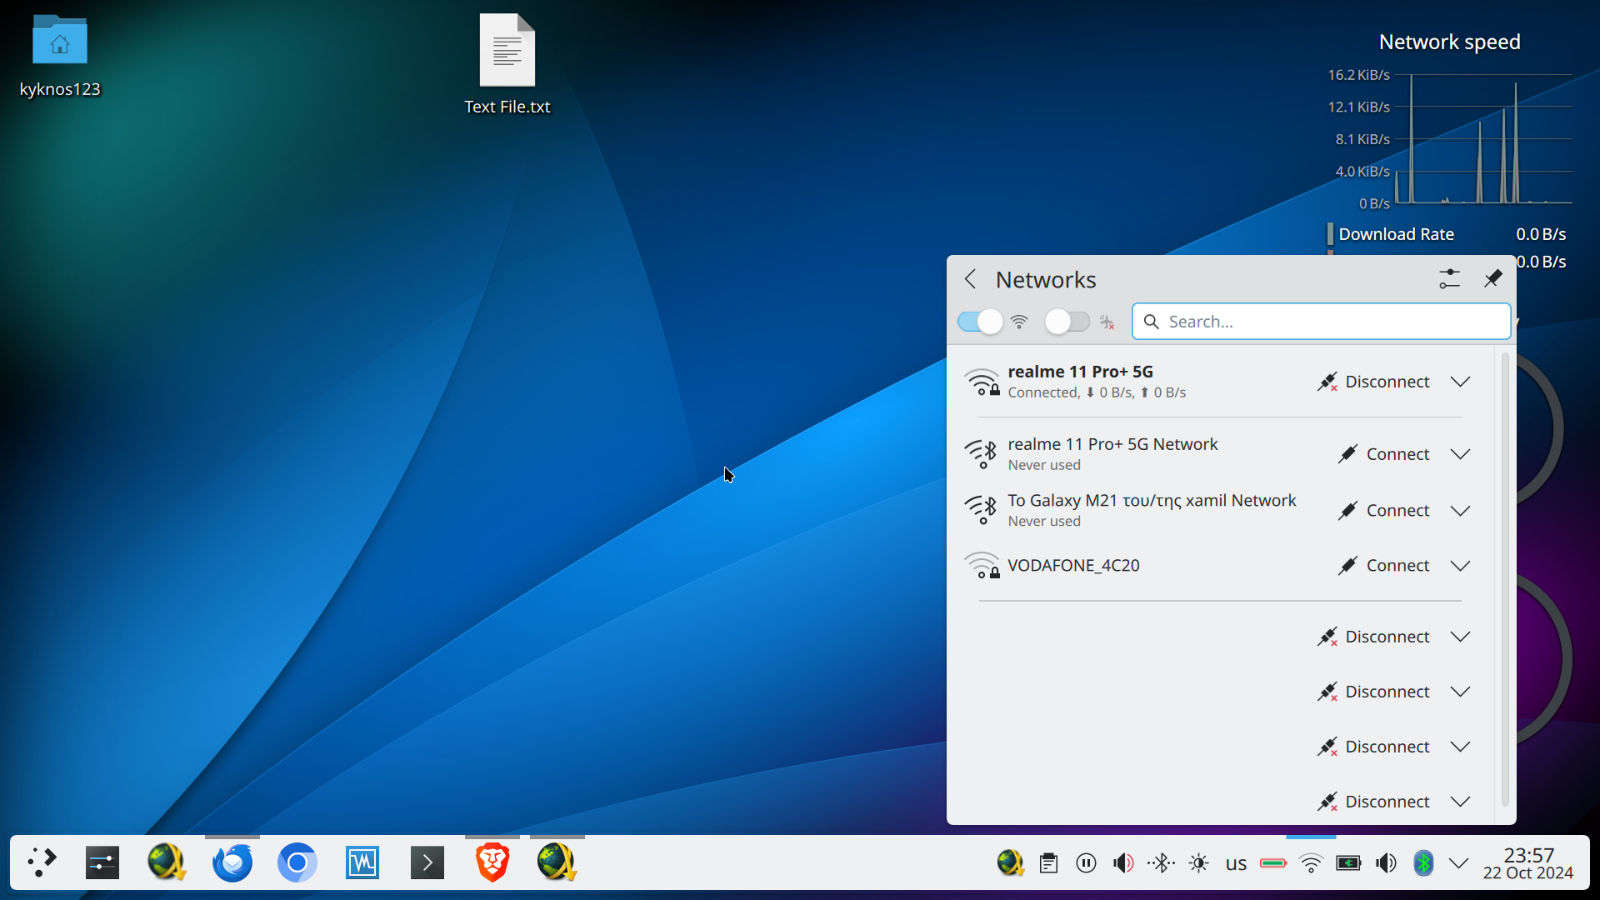The height and width of the screenshot is (900, 1600).
Task: Select the Text File.txt desktop icon
Action: click(x=507, y=65)
